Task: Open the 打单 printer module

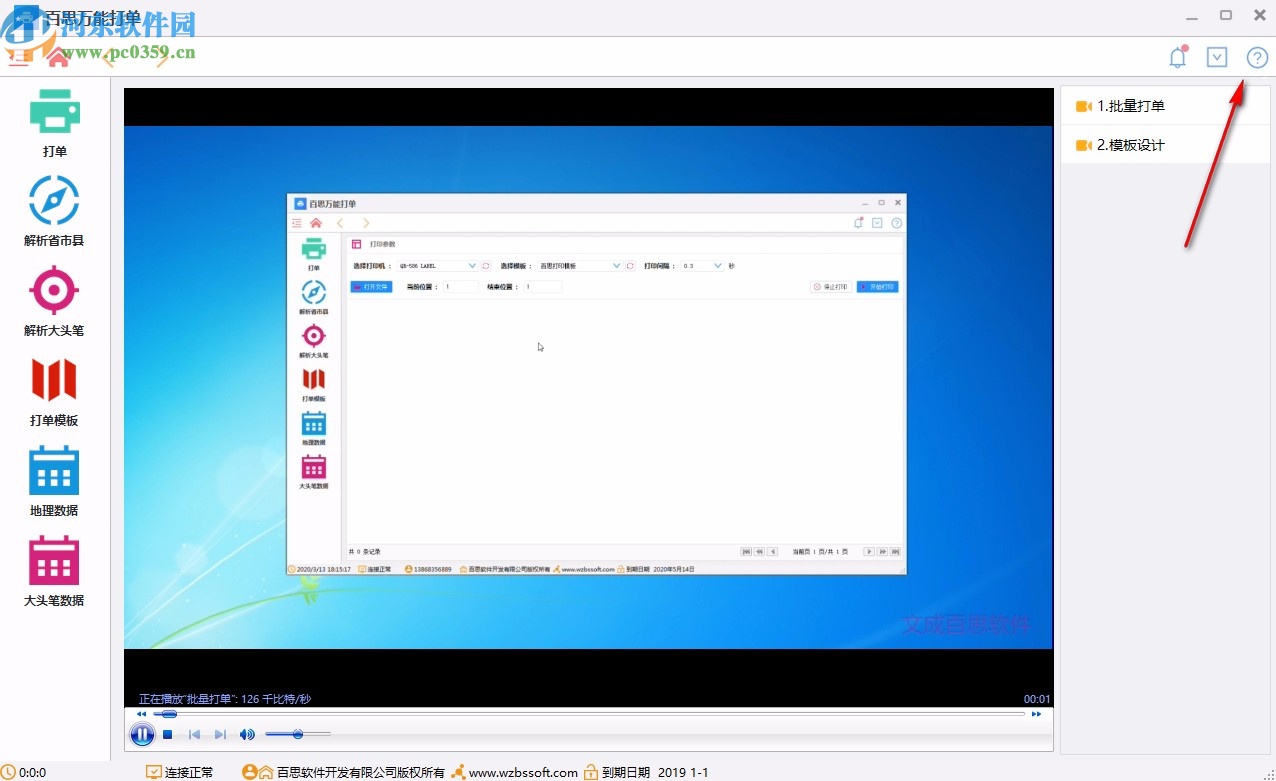Action: [x=54, y=123]
